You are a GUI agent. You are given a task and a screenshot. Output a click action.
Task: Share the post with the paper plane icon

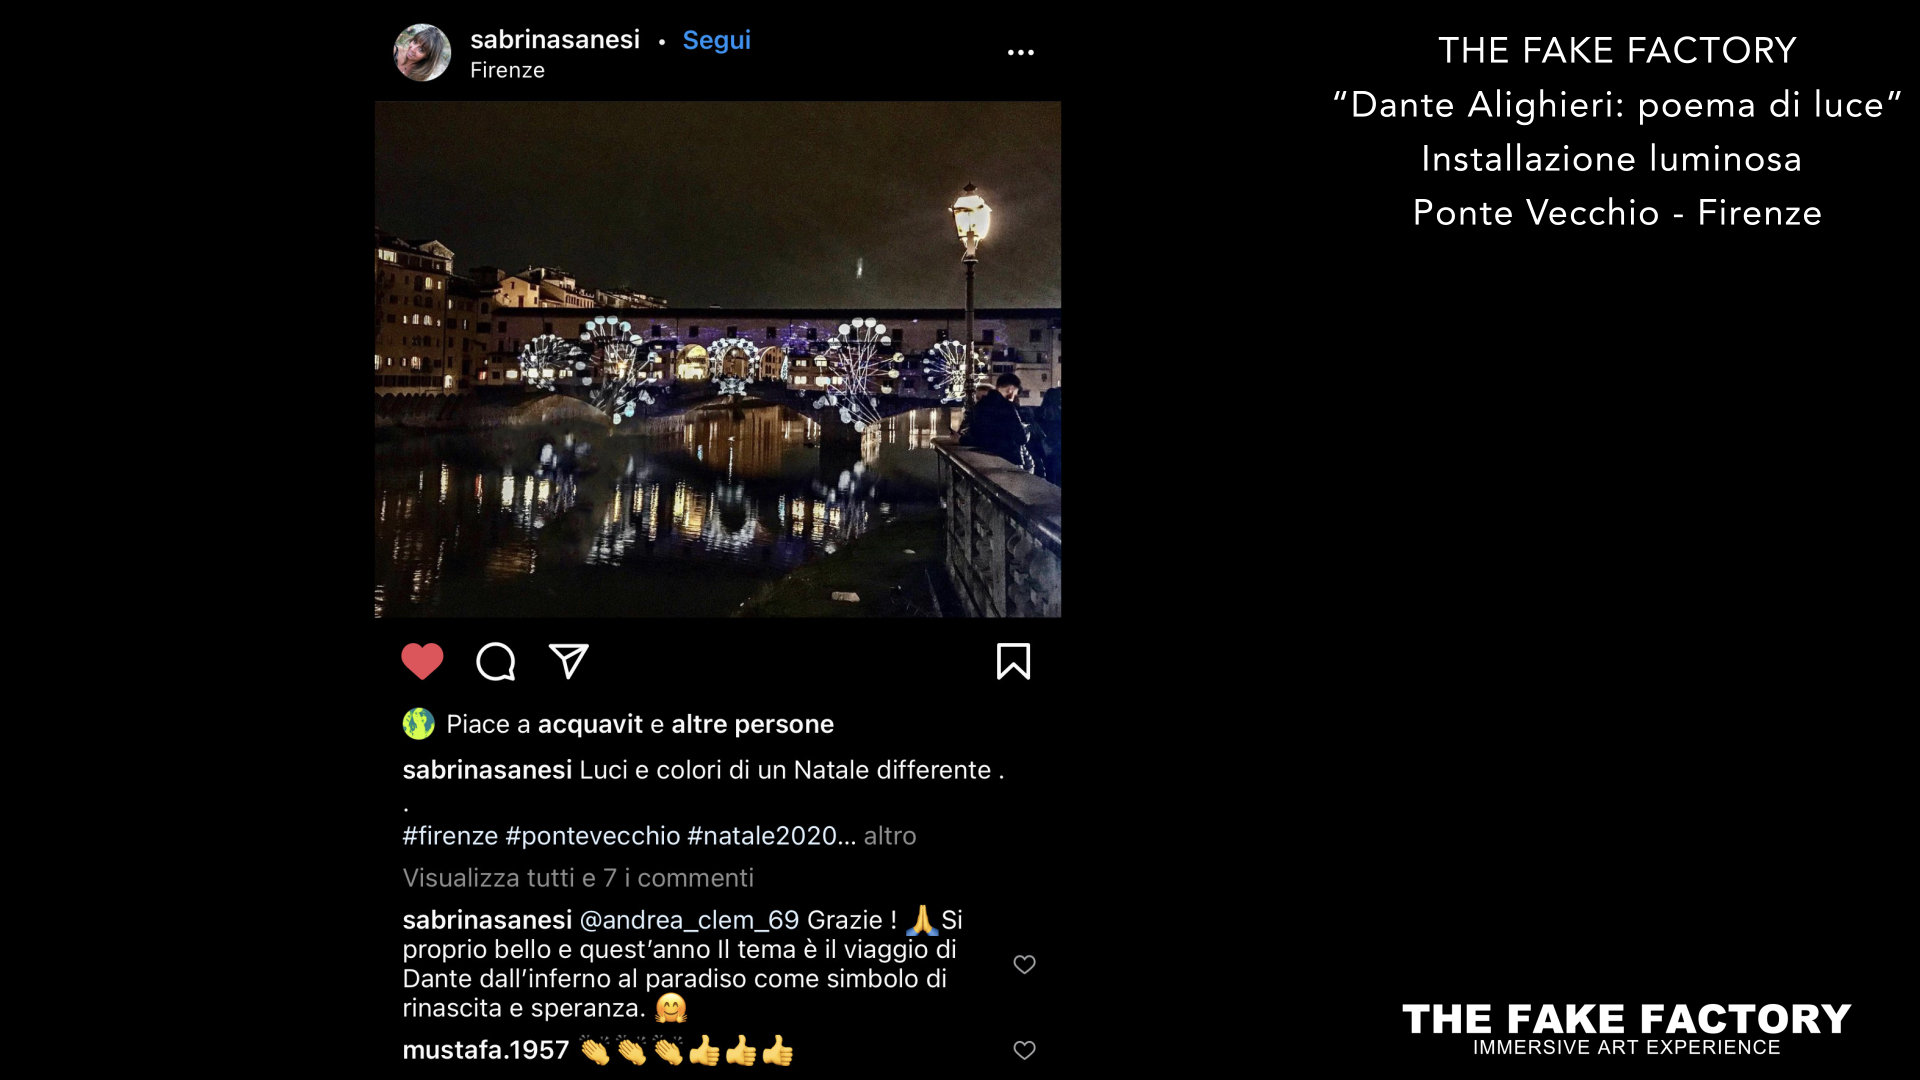569,661
